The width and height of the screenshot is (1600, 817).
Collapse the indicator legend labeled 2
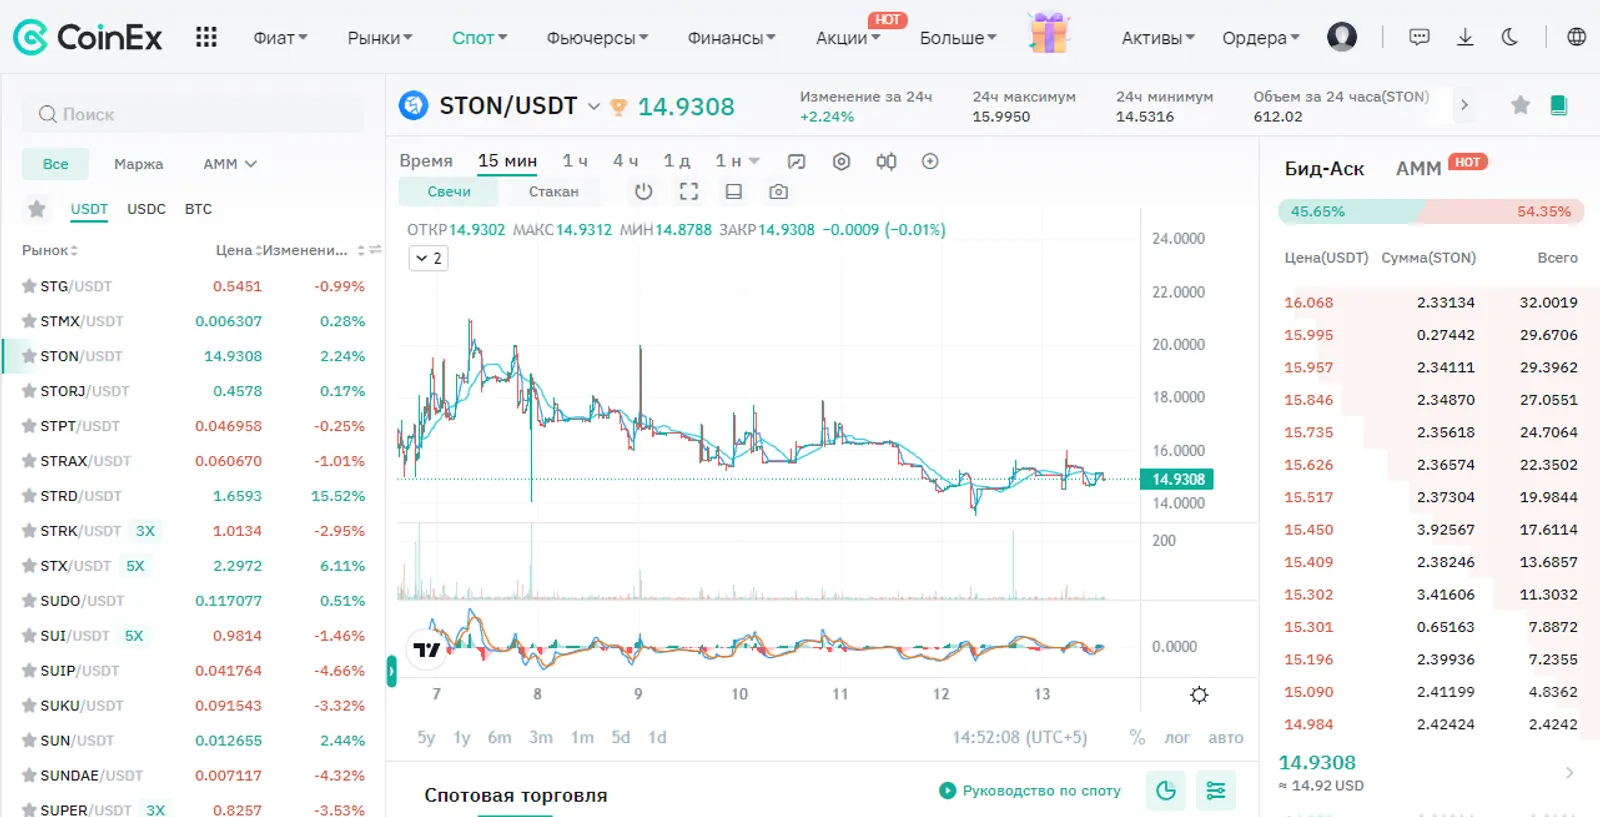click(x=428, y=258)
